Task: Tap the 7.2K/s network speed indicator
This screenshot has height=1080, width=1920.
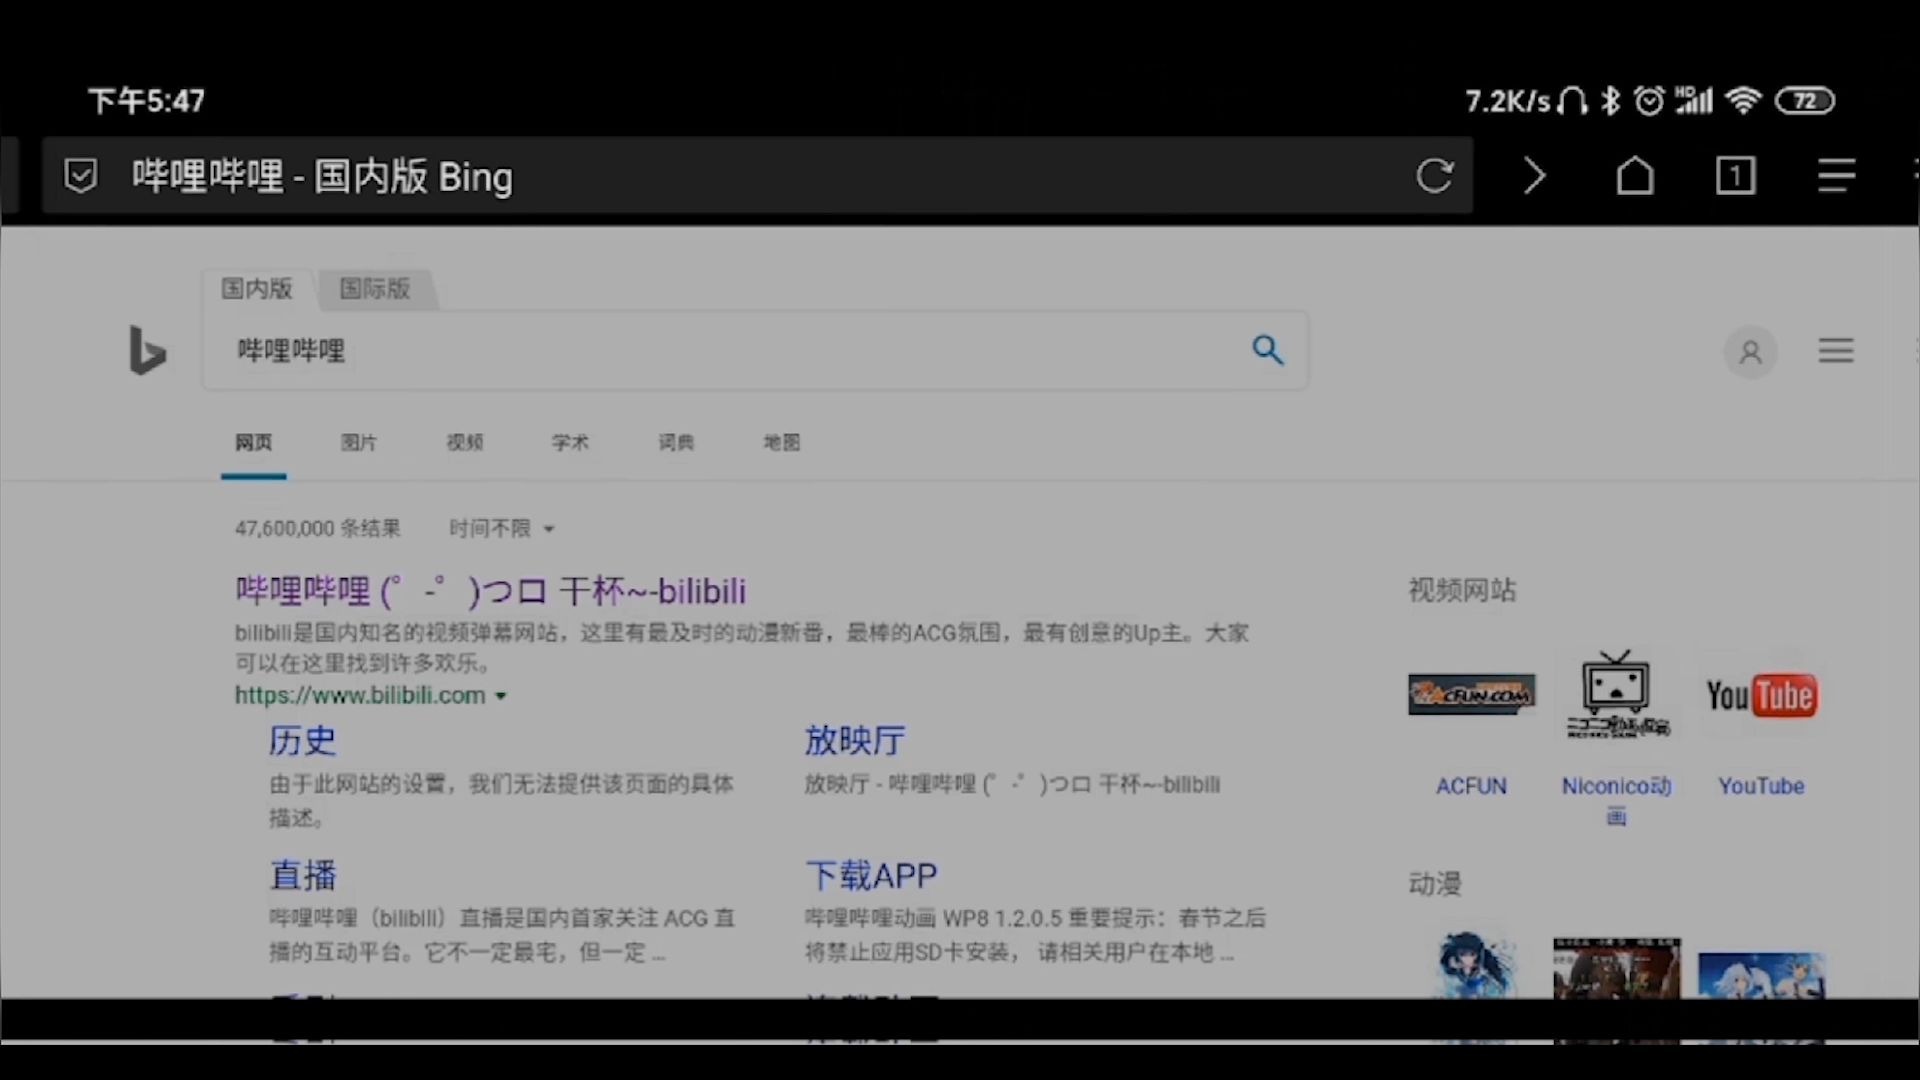Action: point(1508,101)
